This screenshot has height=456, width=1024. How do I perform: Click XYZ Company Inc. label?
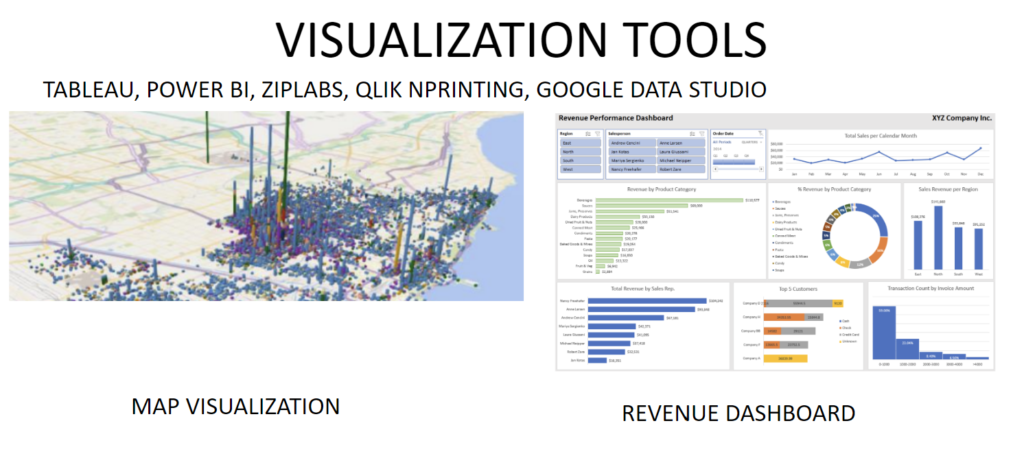point(963,118)
